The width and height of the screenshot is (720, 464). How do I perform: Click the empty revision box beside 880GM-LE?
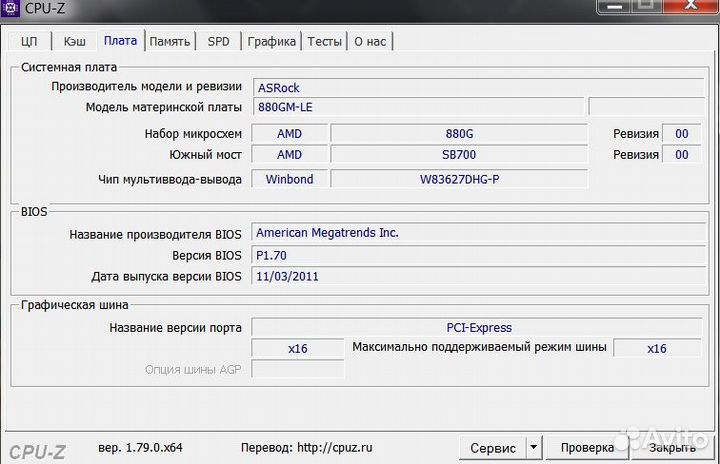(646, 107)
